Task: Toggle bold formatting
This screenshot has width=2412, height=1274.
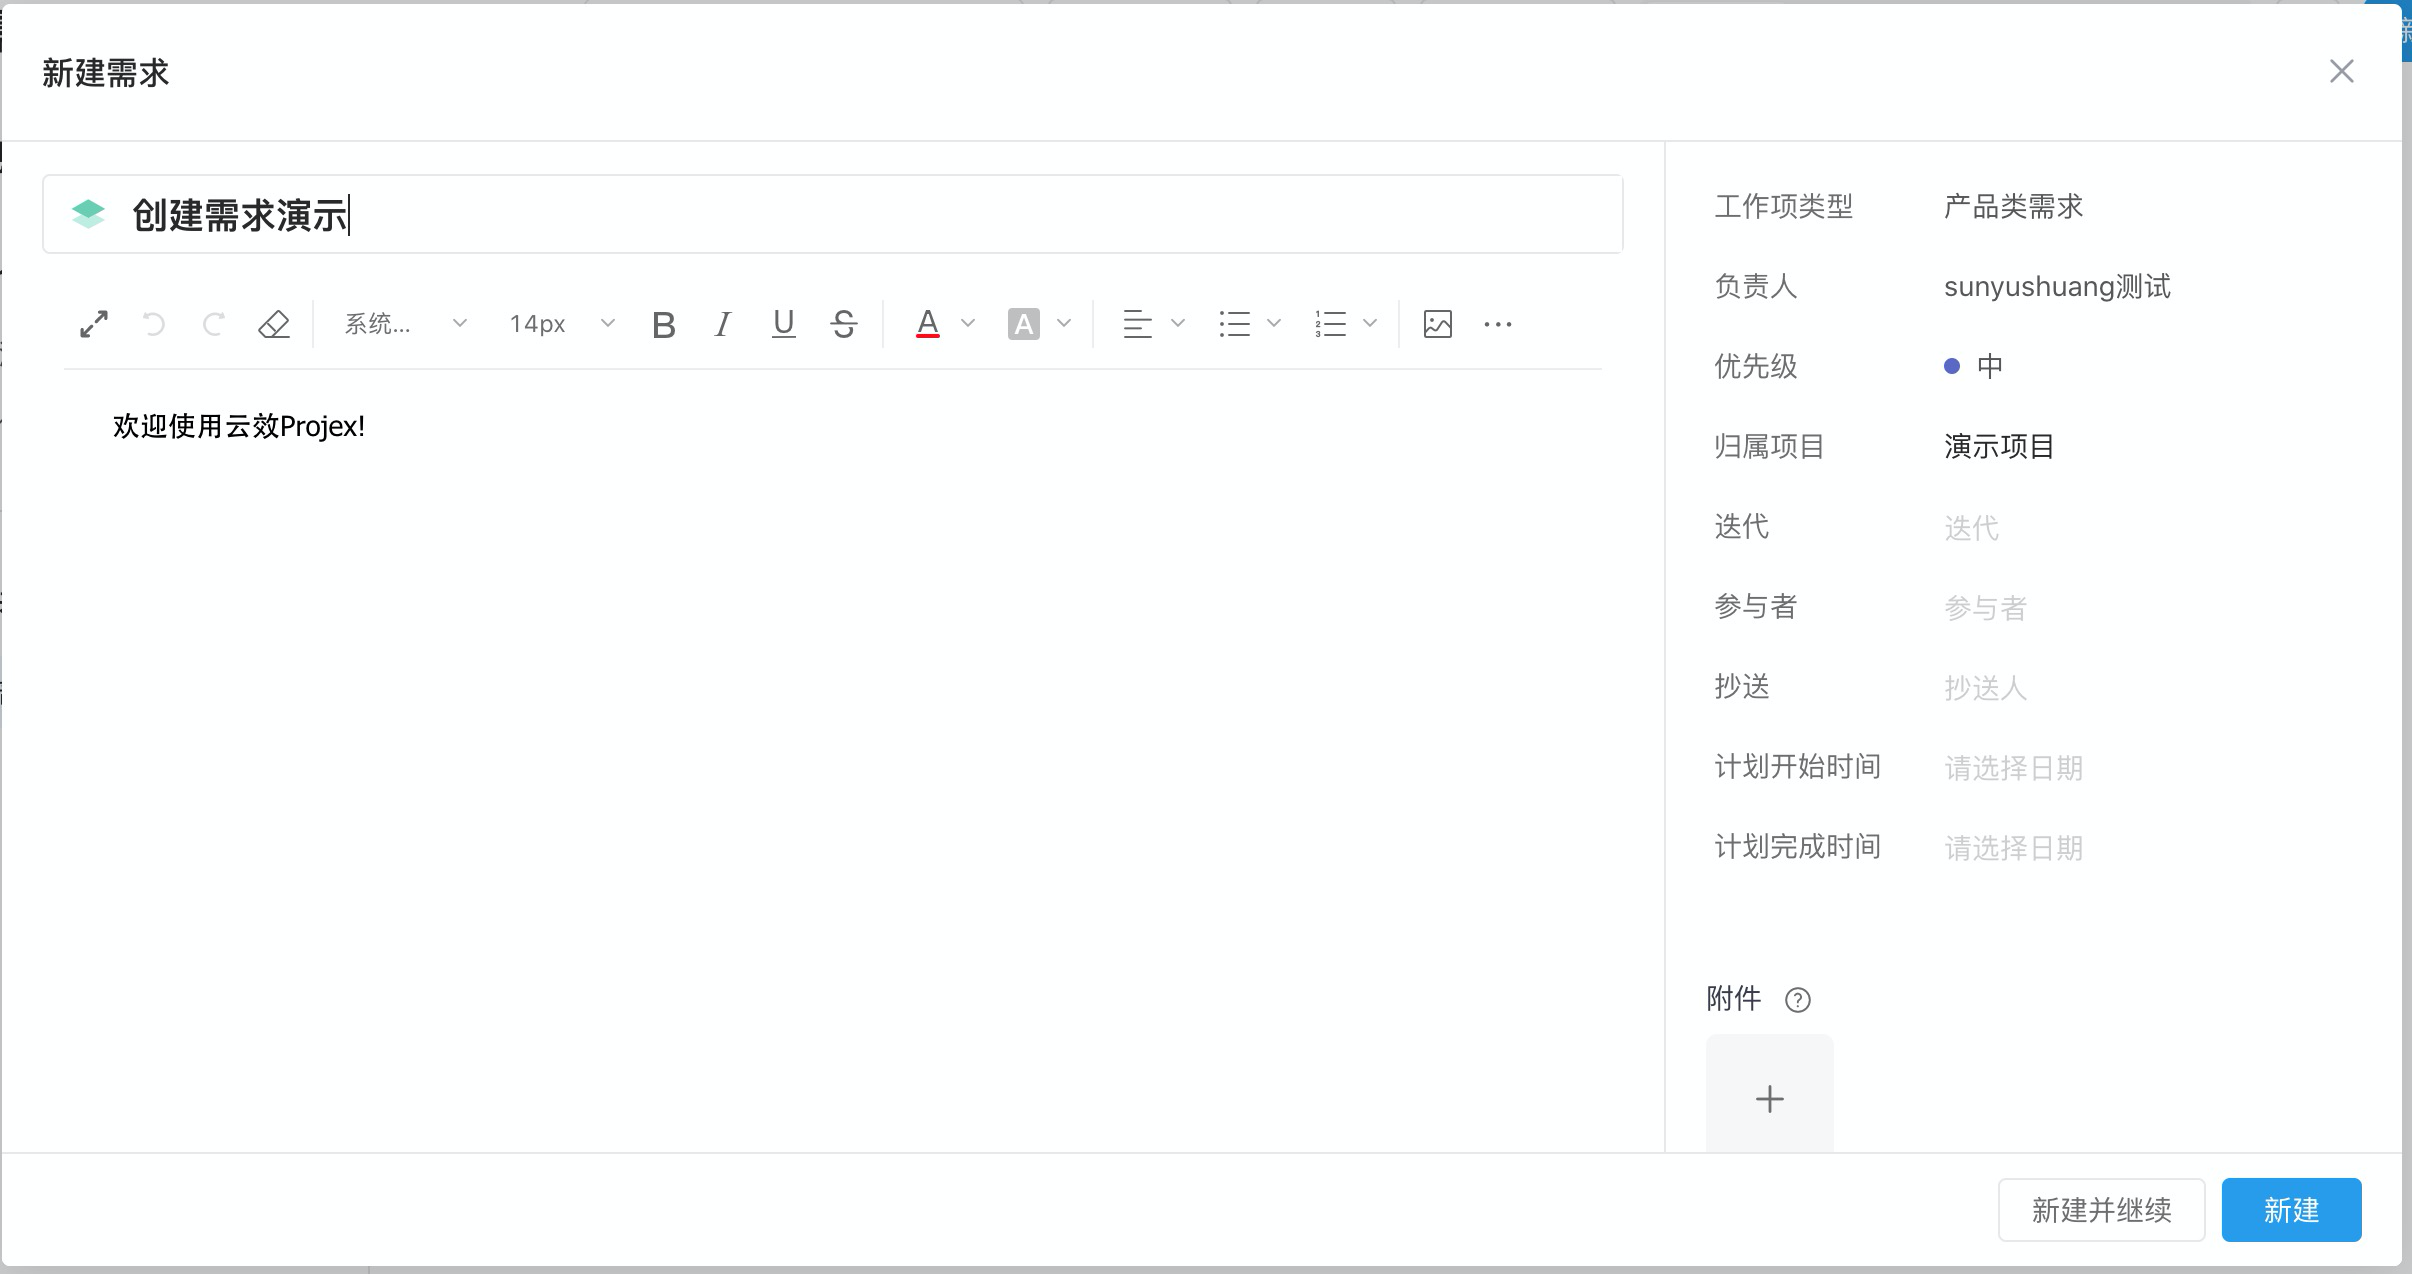Action: tap(664, 324)
